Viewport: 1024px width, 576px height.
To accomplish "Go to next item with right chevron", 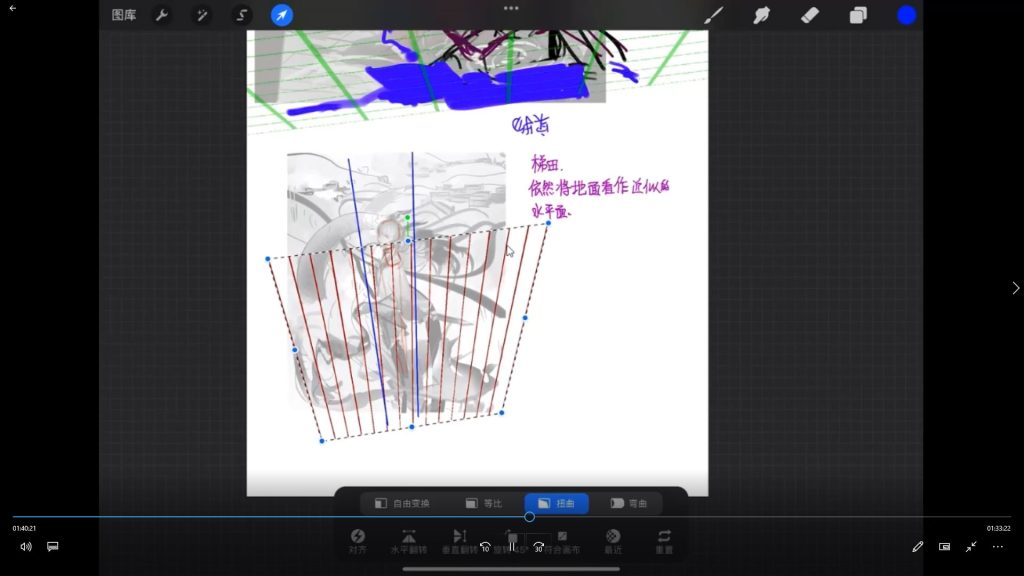I will point(1016,288).
